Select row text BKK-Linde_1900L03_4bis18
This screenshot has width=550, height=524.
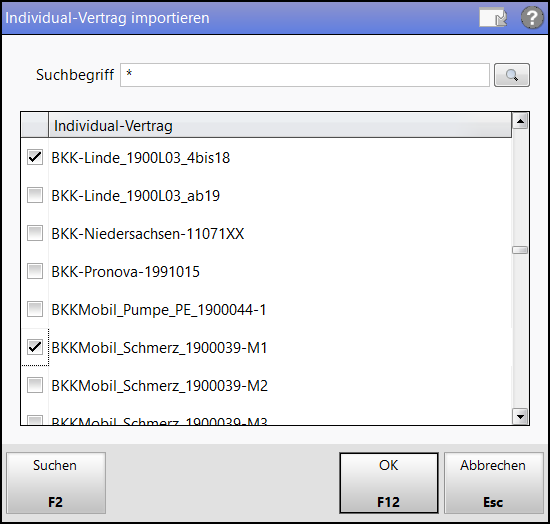point(141,158)
